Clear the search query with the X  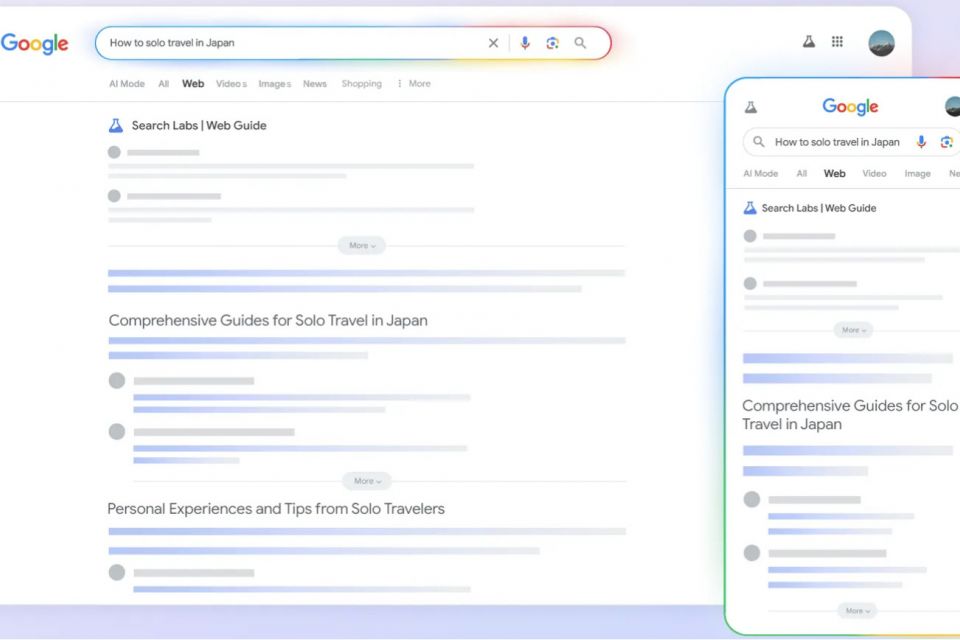pyautogui.click(x=493, y=43)
